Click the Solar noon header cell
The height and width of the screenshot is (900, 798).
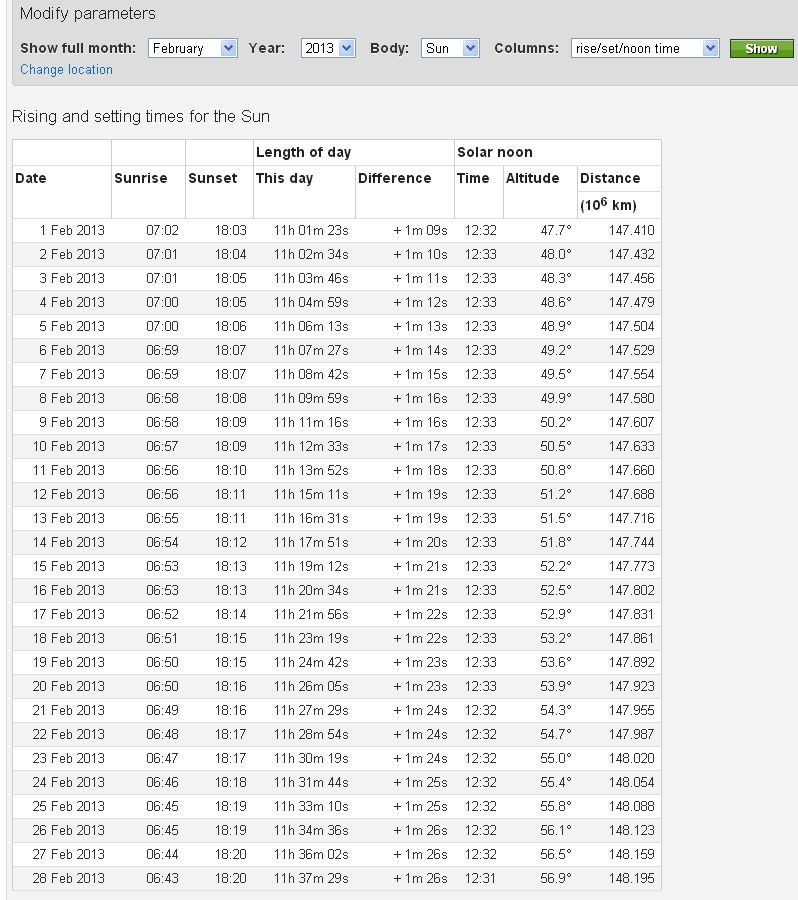coord(495,152)
